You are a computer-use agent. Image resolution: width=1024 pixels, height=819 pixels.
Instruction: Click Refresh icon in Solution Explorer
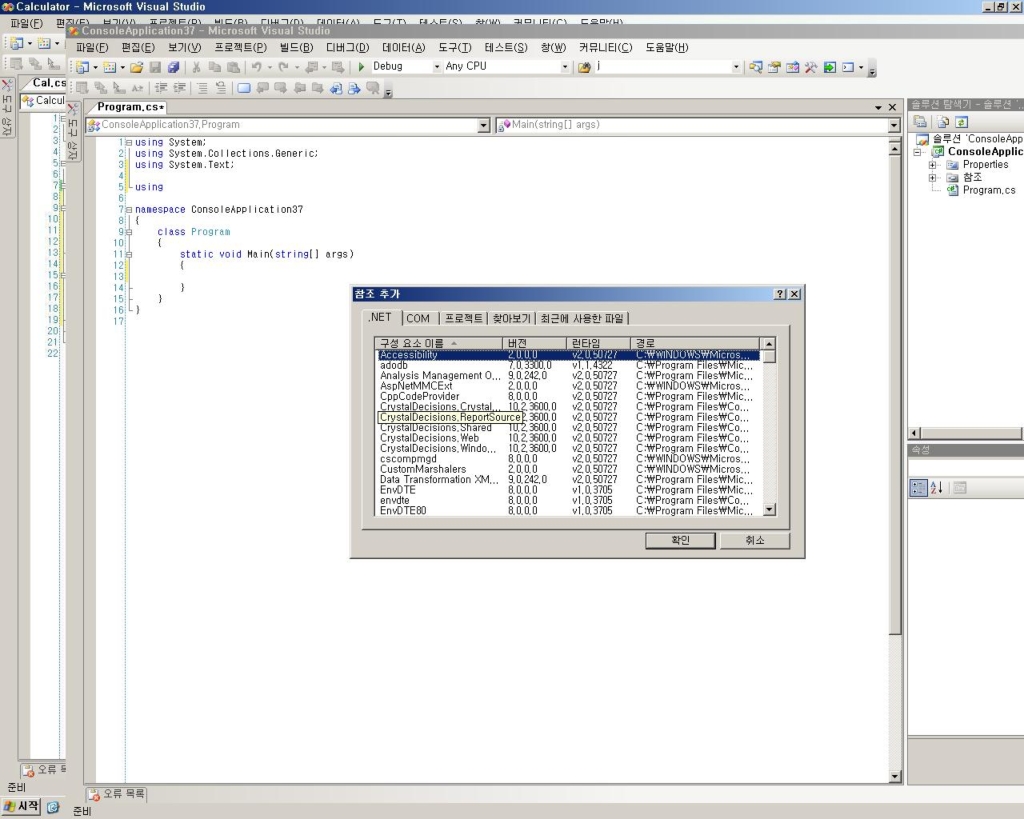[x=961, y=121]
